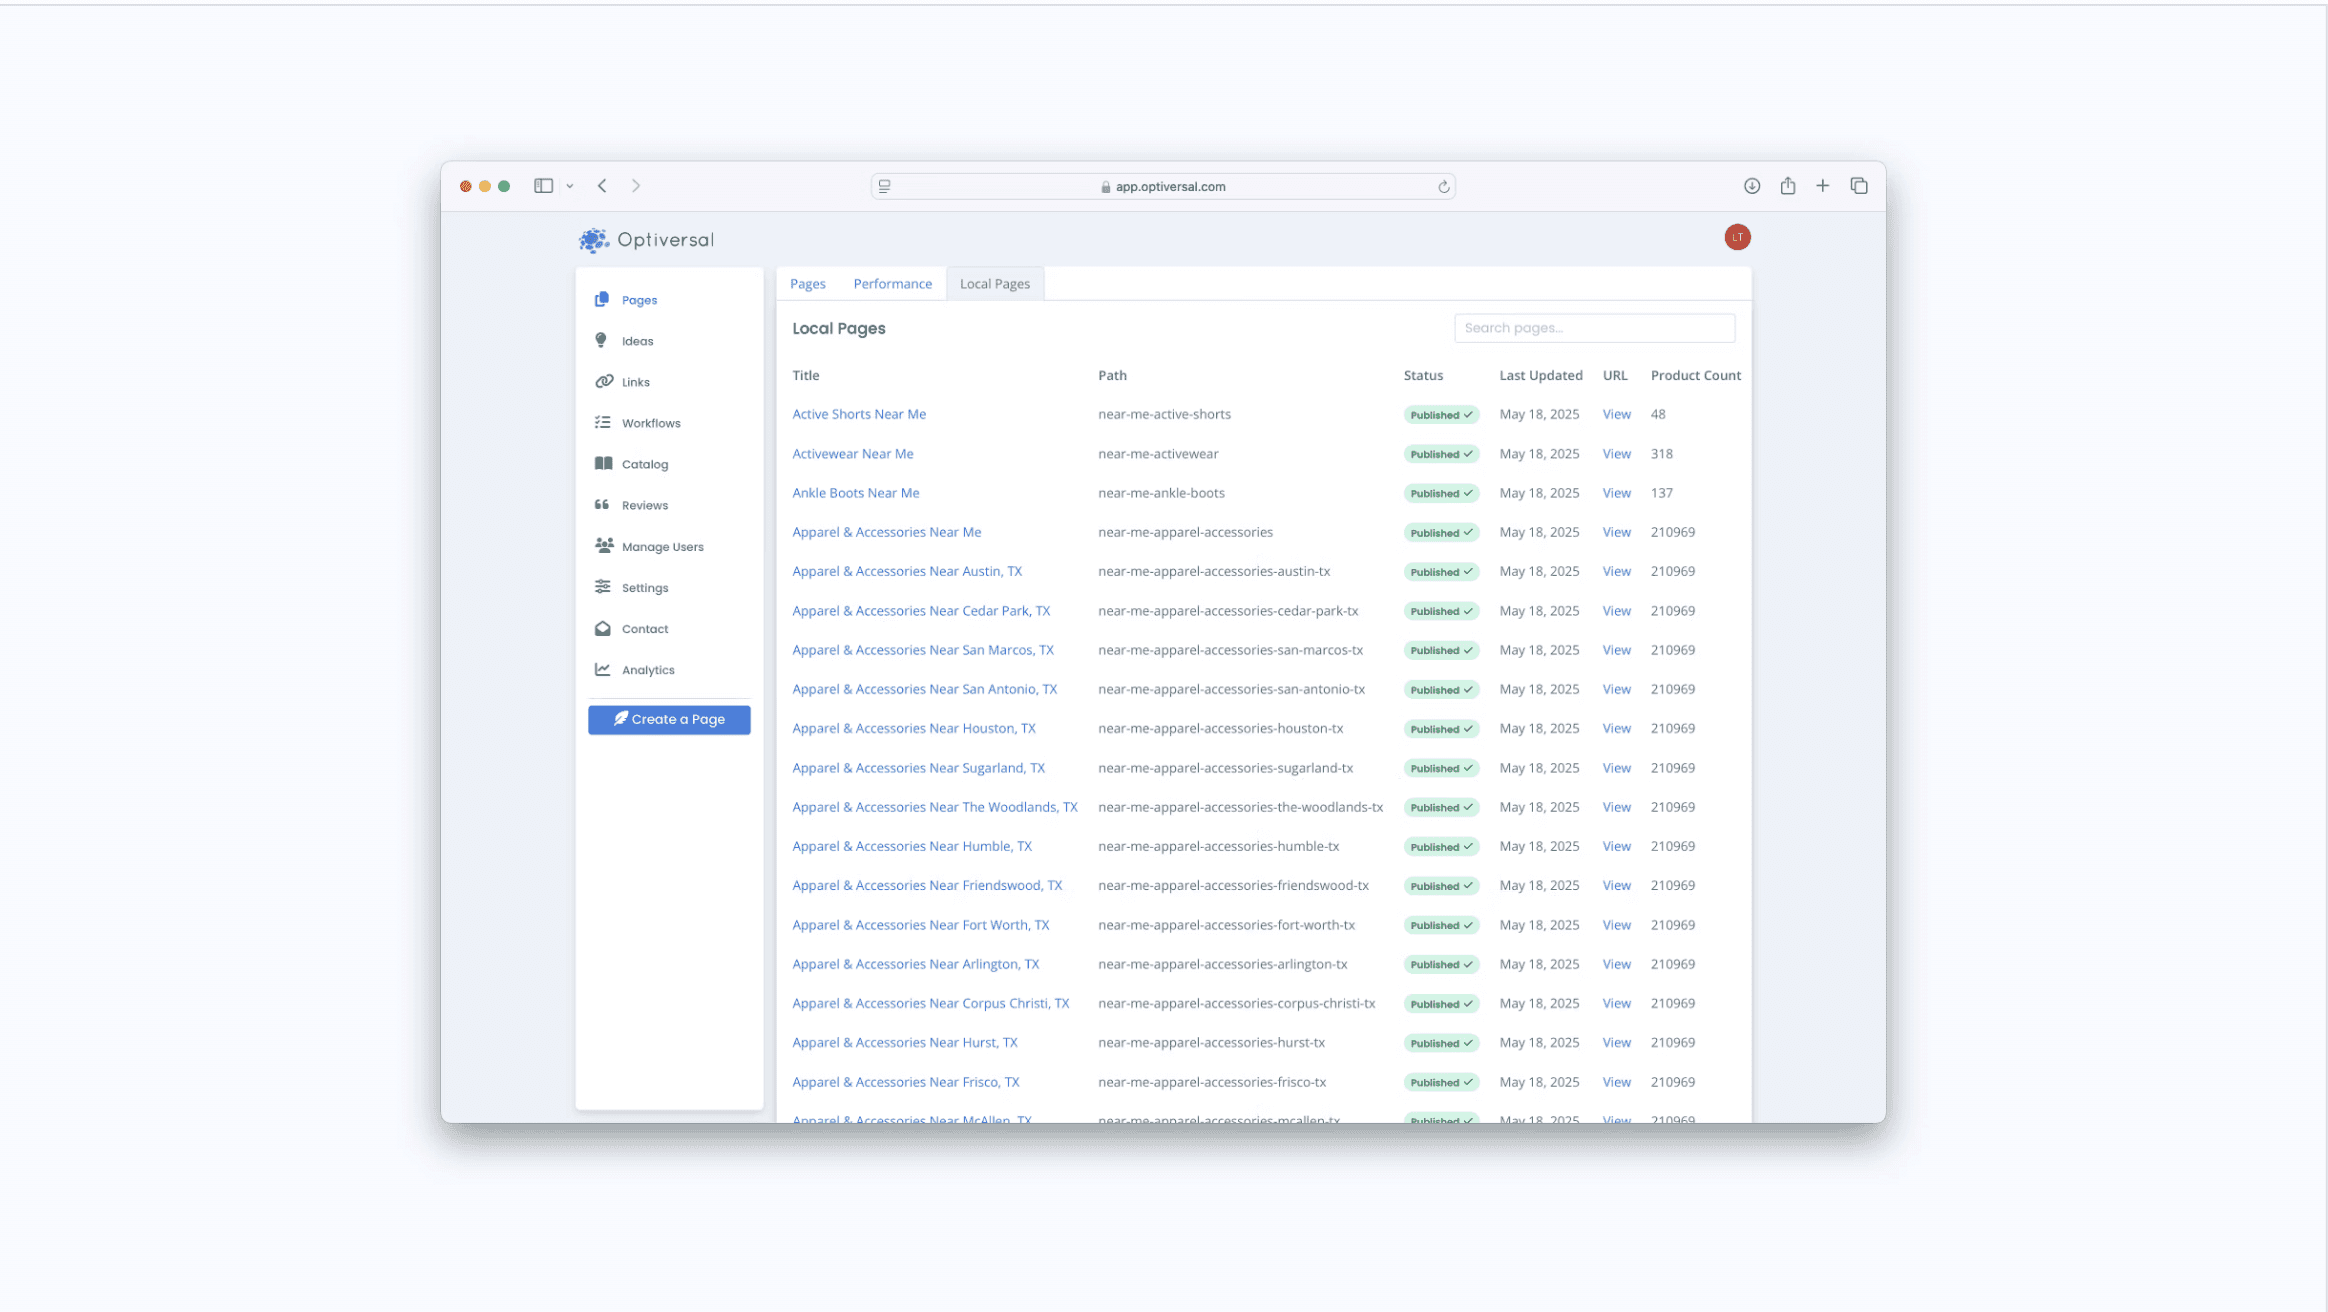
Task: Go back in browser history
Action: tap(602, 186)
